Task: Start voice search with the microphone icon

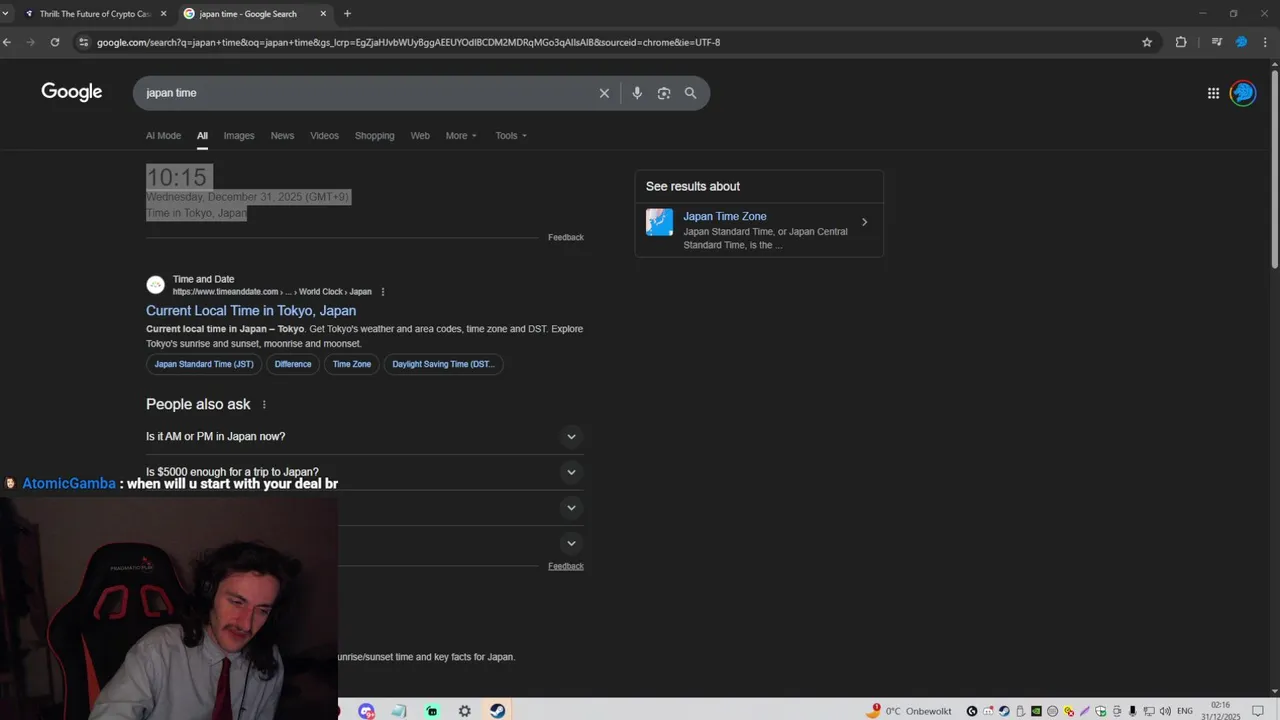Action: [x=637, y=93]
